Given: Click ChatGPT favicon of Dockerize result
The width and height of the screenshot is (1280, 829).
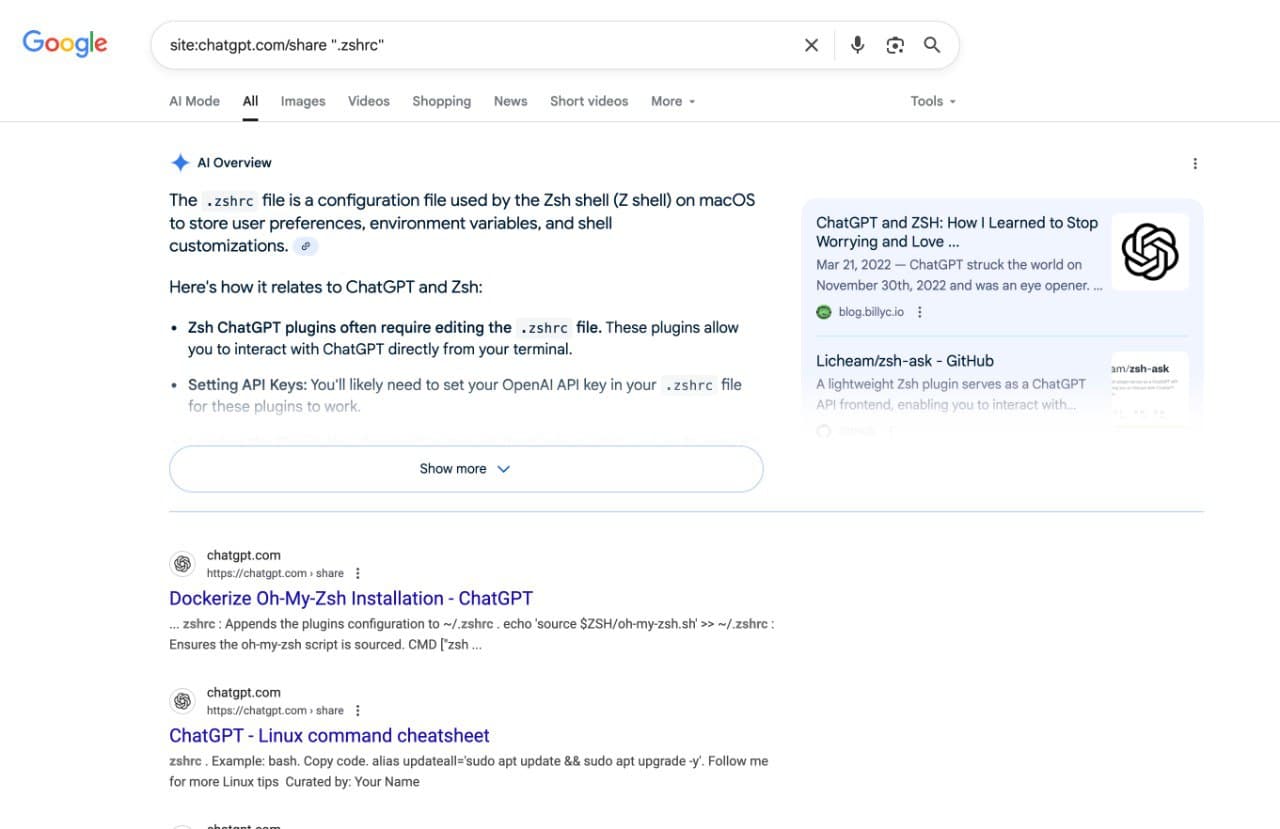Looking at the screenshot, I should (182, 564).
